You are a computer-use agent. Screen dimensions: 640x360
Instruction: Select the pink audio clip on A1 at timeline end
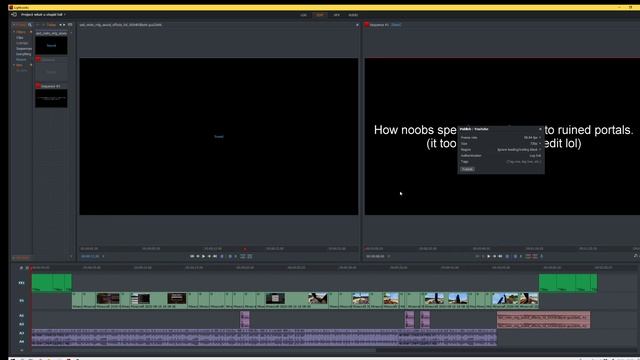pos(543,316)
